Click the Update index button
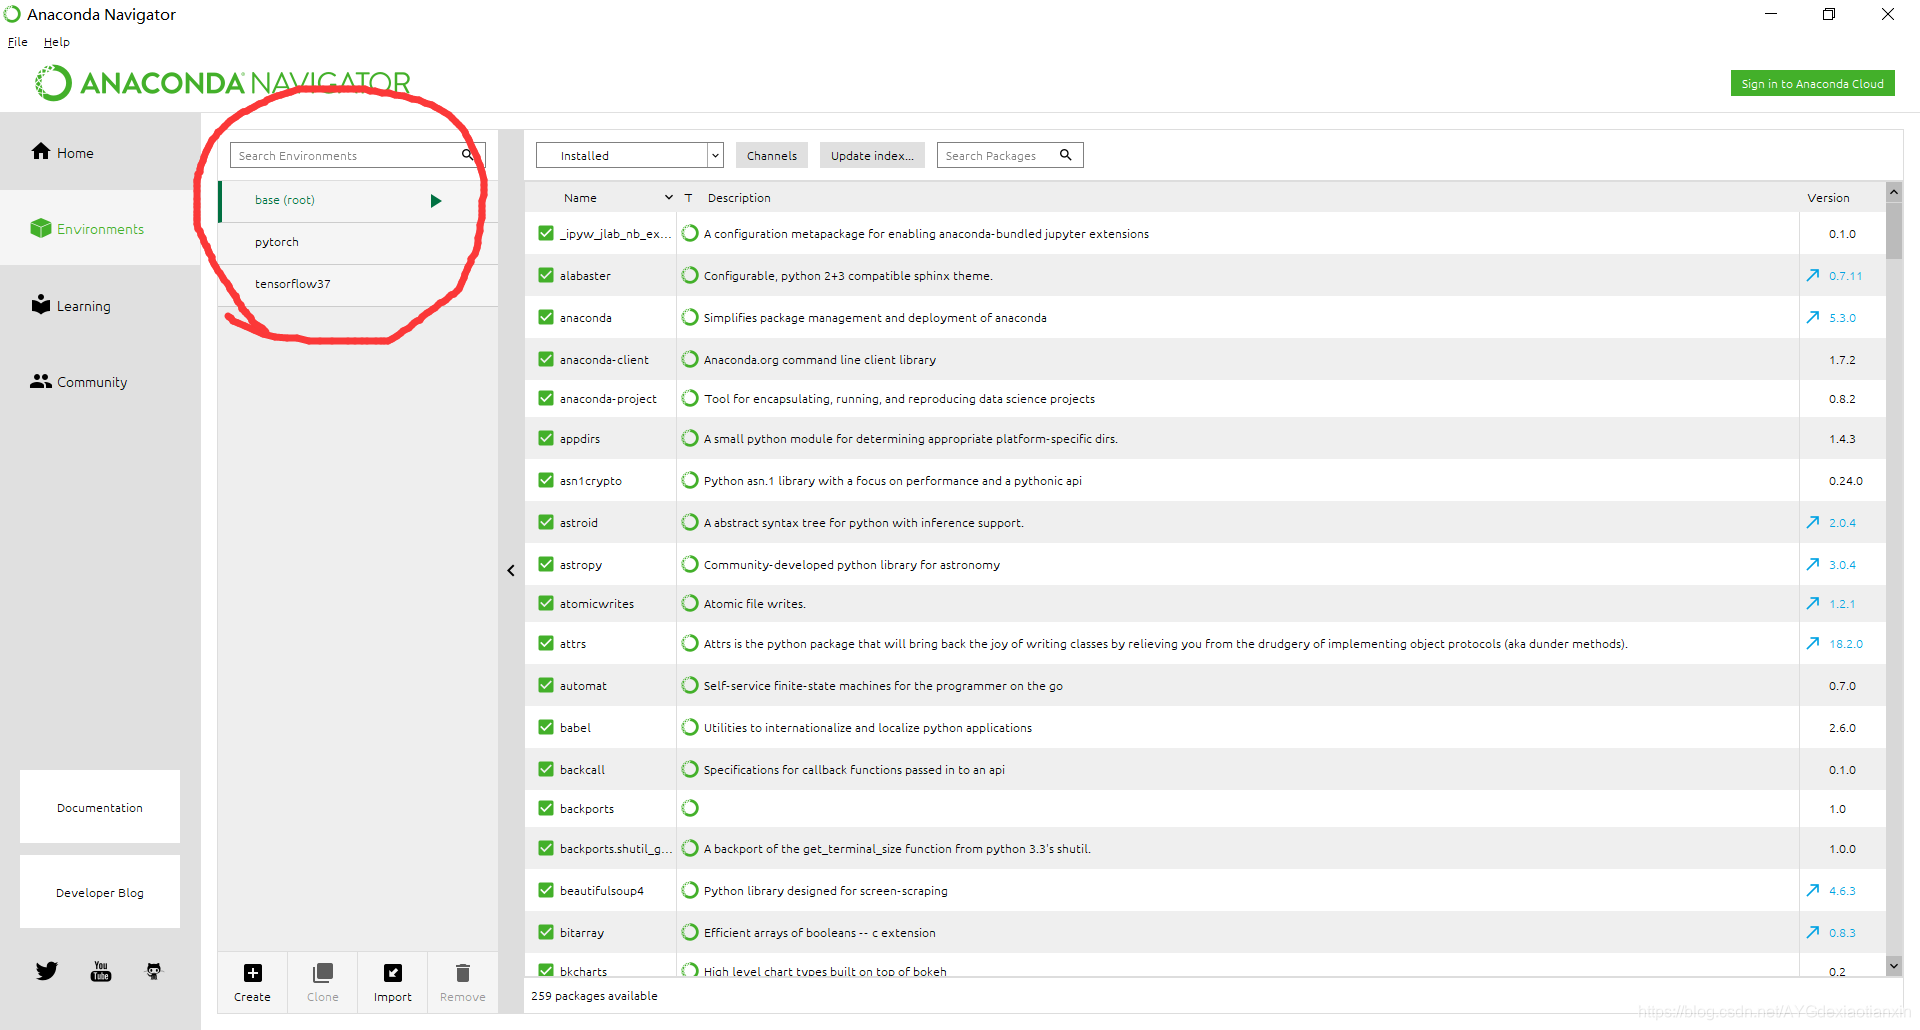The width and height of the screenshot is (1920, 1030). pyautogui.click(x=872, y=155)
